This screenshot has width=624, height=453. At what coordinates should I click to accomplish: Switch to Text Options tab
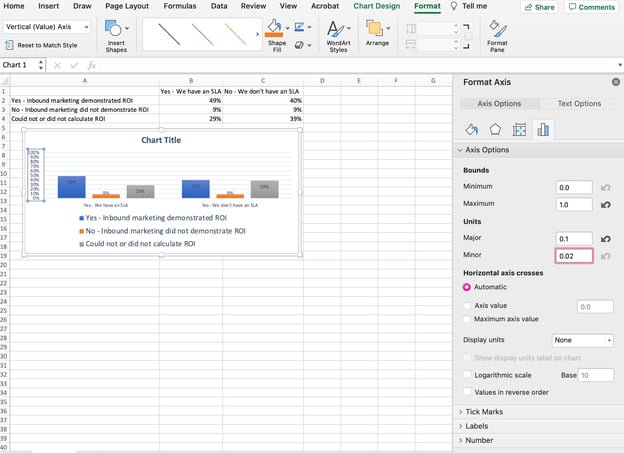[579, 103]
